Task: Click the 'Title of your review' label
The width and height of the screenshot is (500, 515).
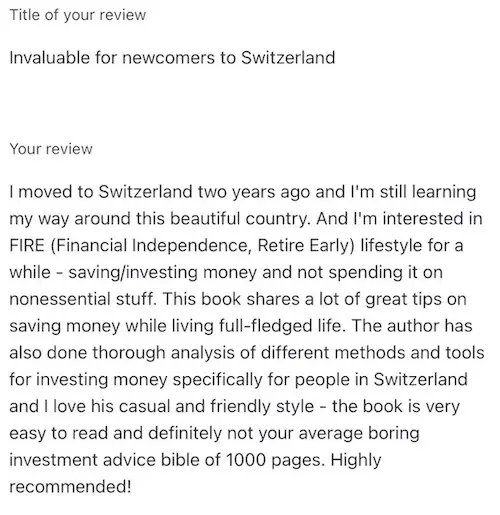Action: [78, 15]
